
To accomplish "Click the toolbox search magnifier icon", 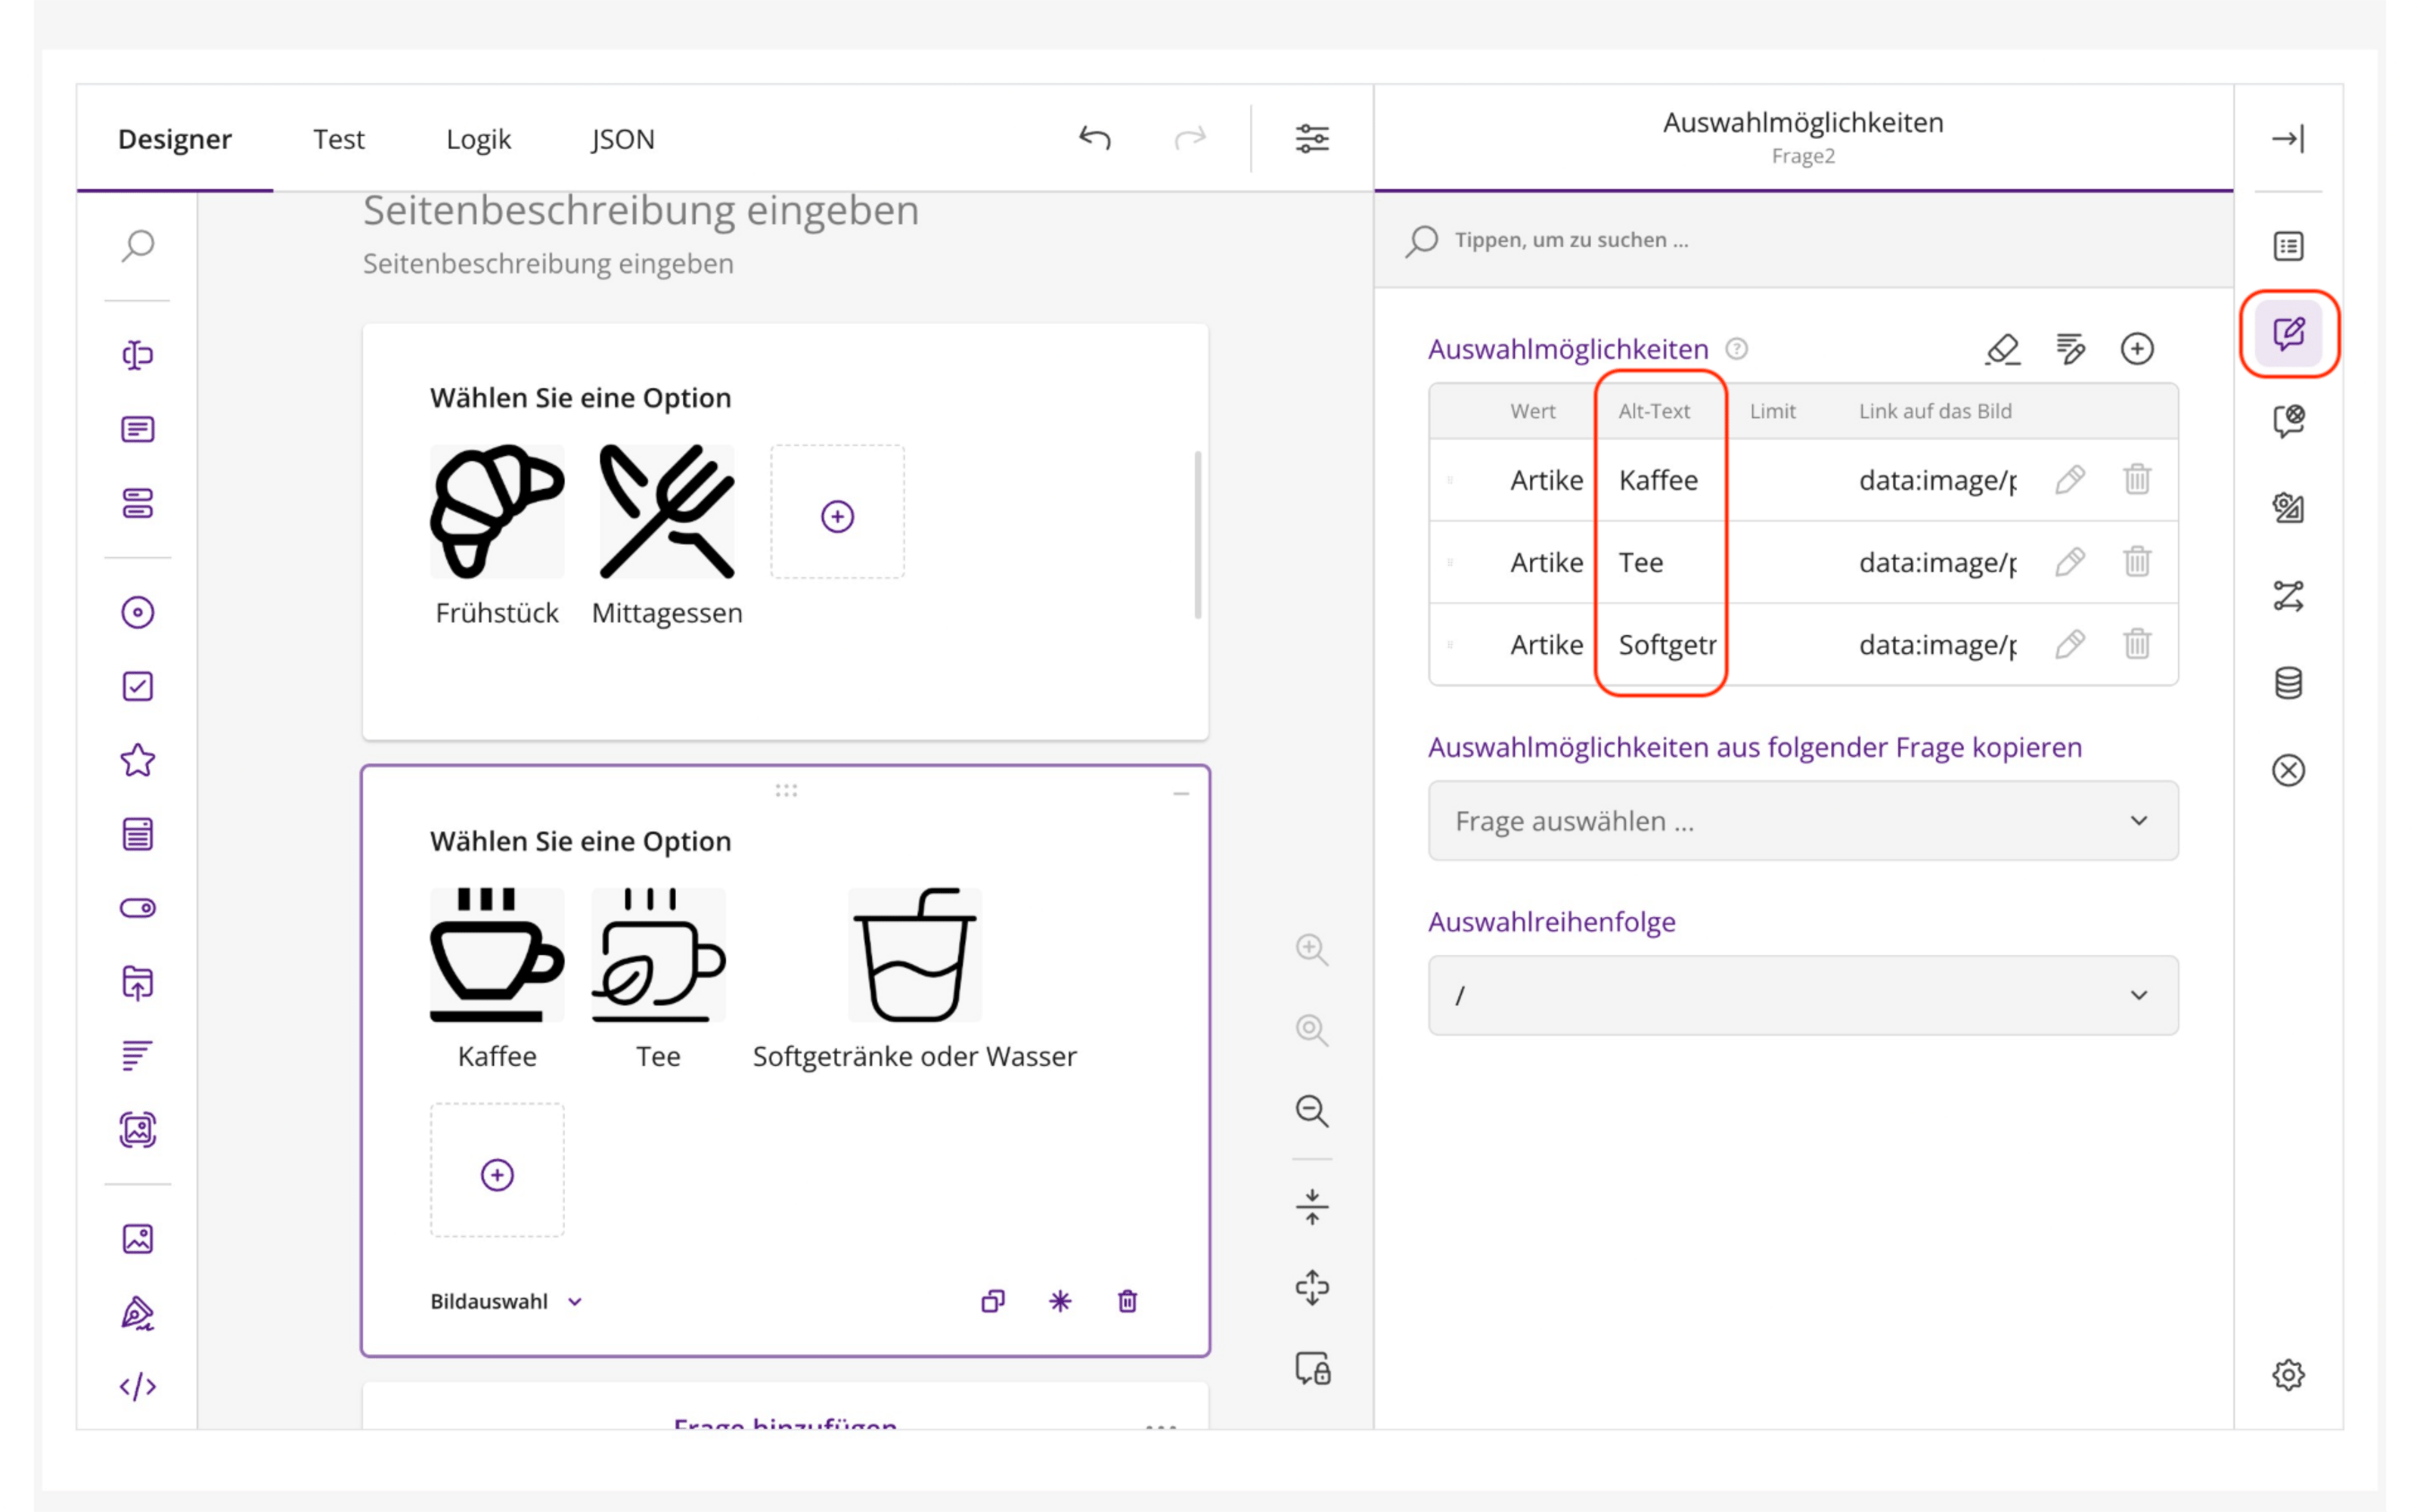I will tap(138, 245).
